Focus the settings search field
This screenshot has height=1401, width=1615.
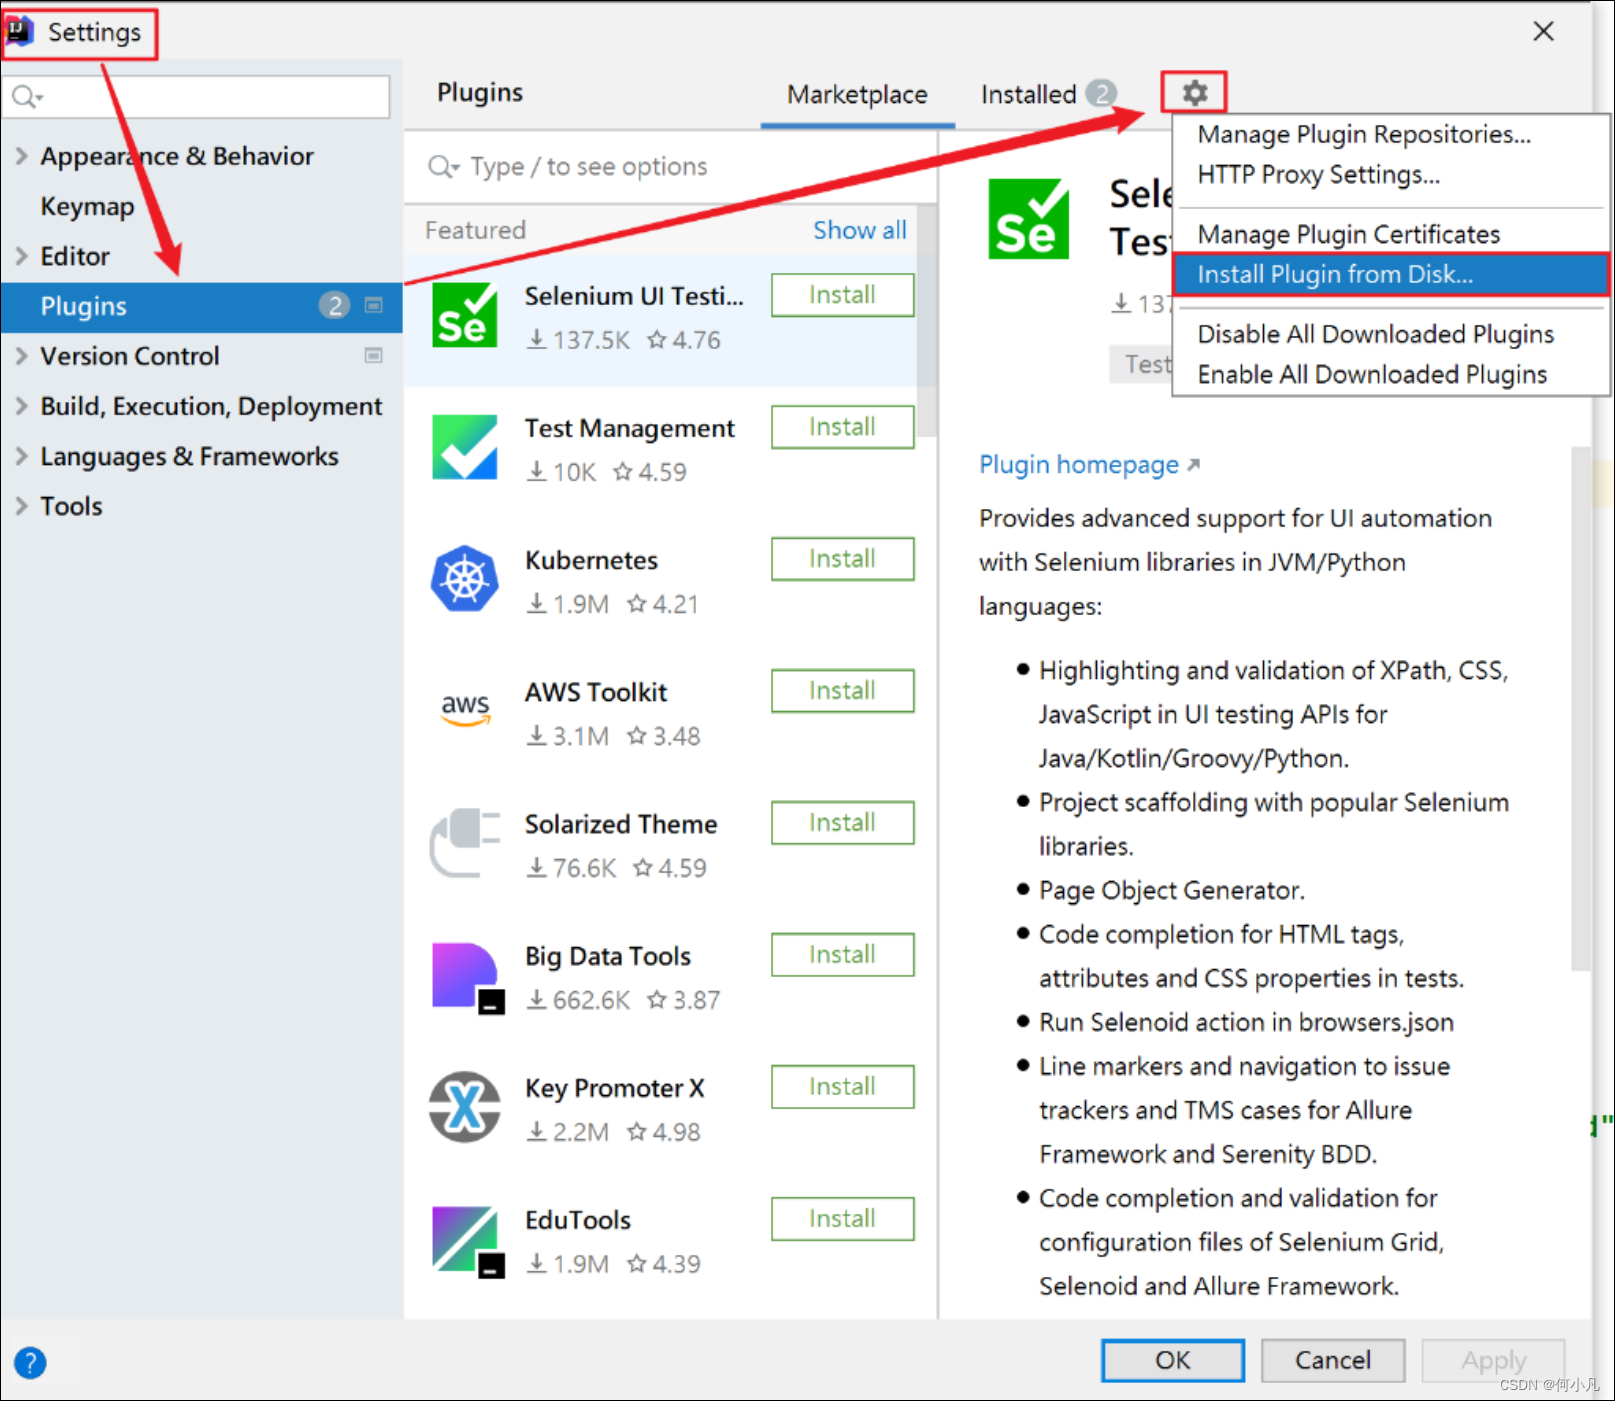pyautogui.click(x=196, y=97)
